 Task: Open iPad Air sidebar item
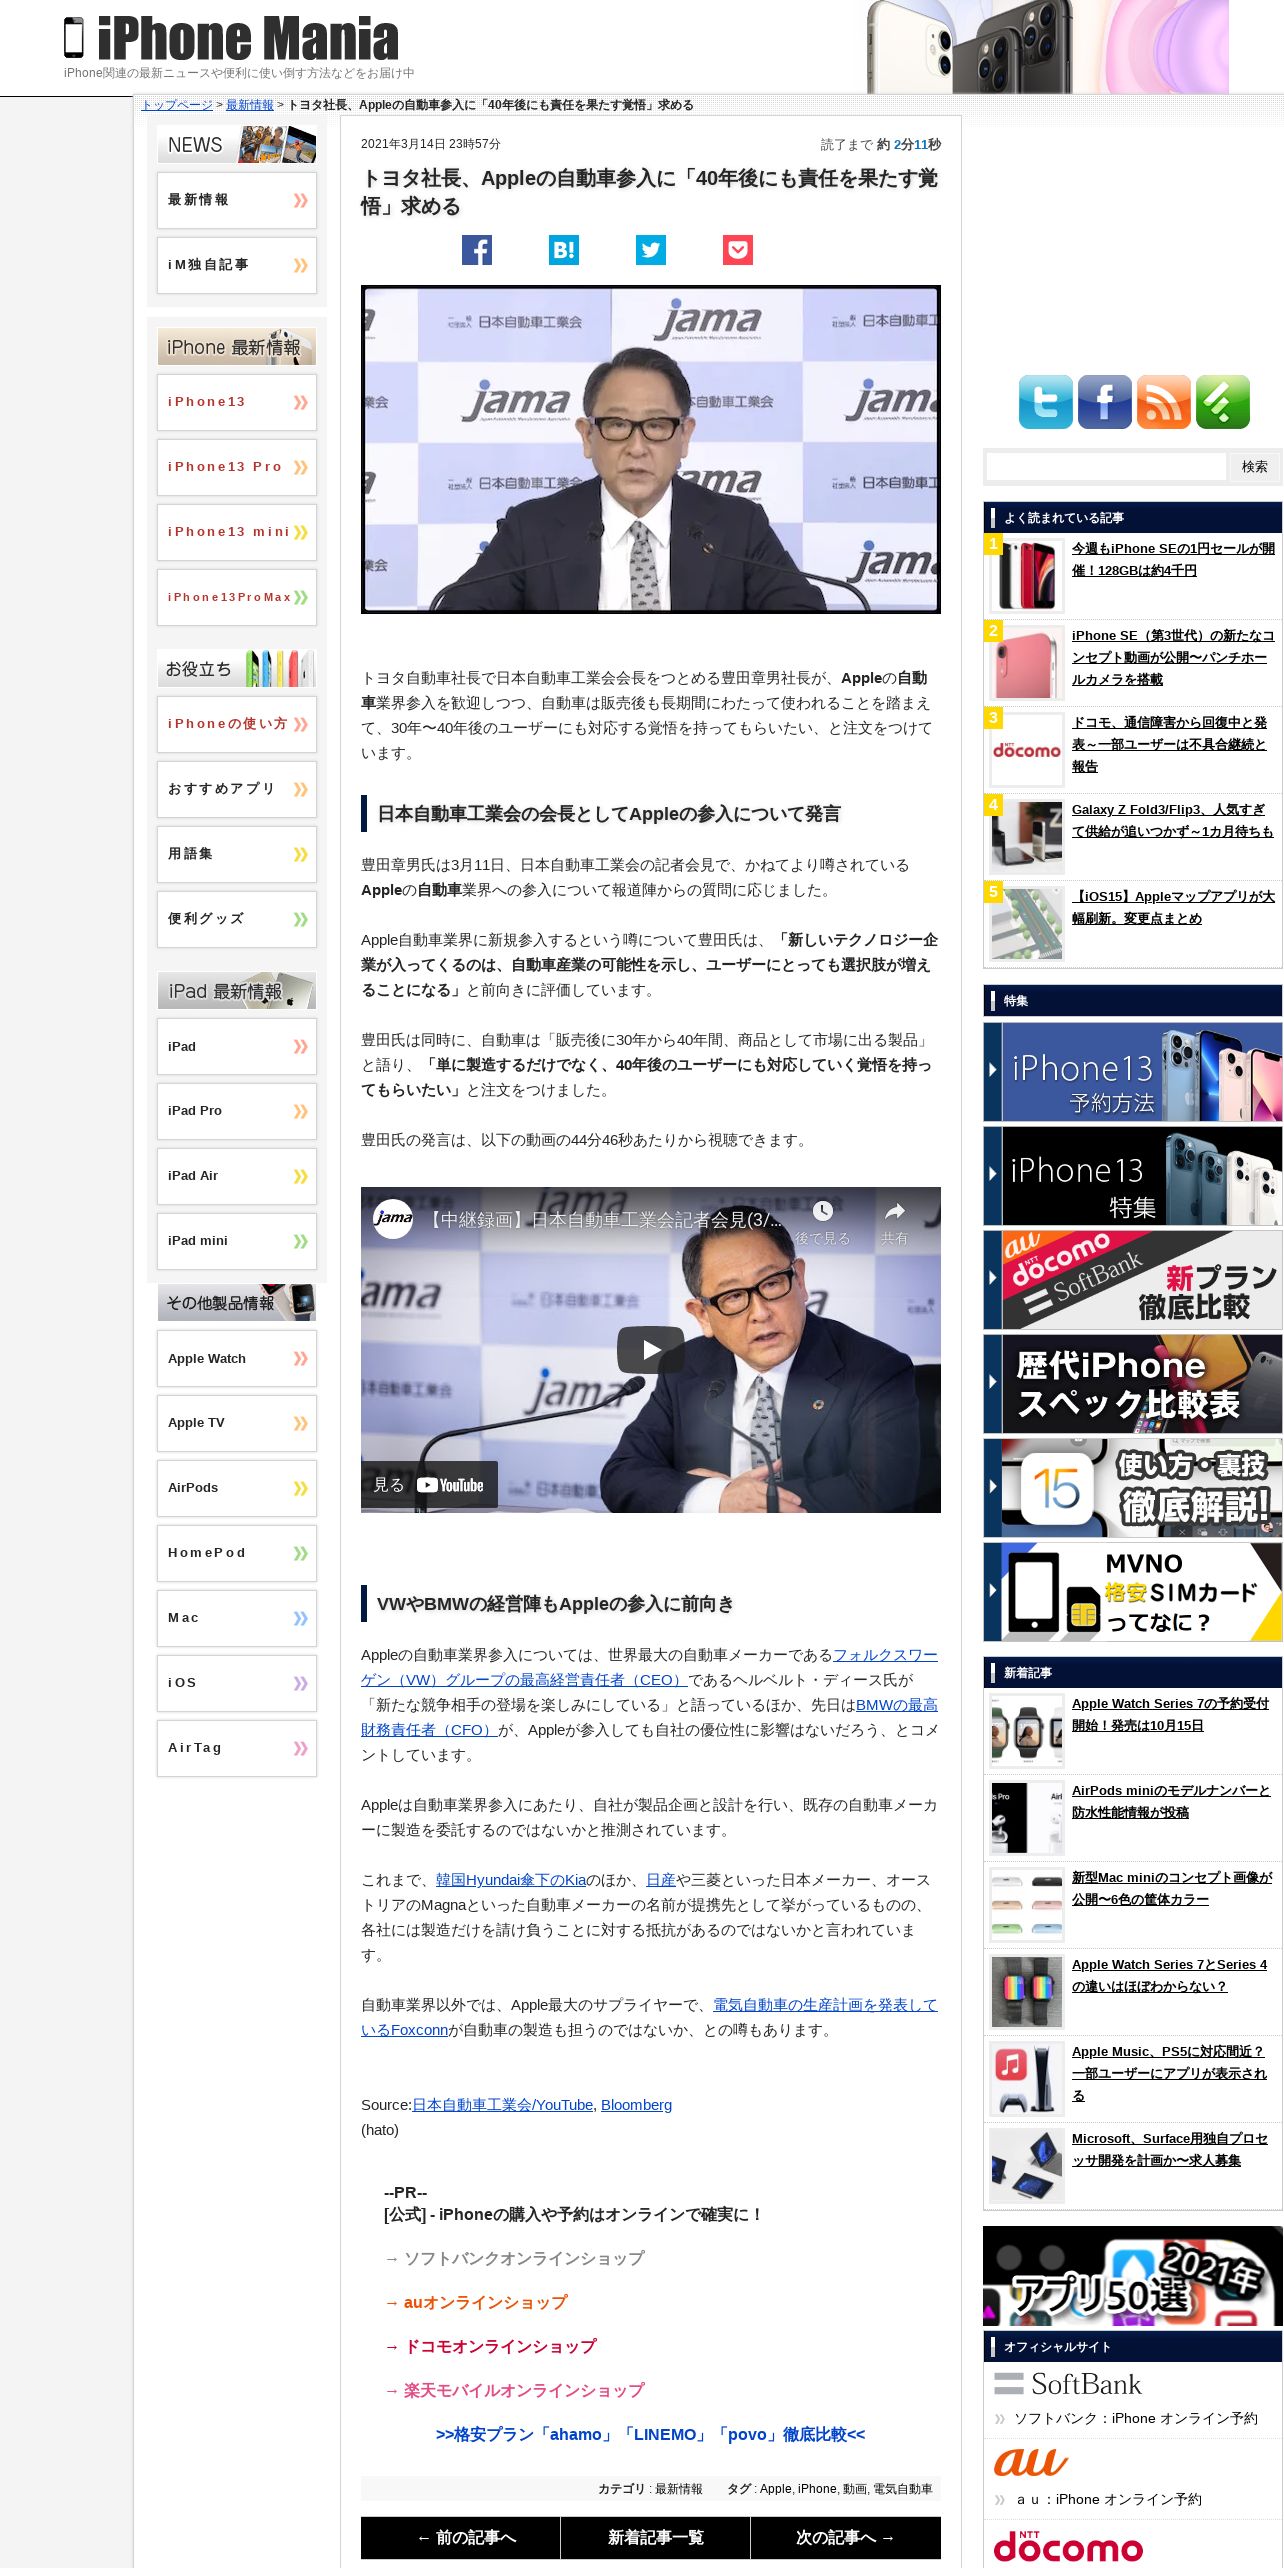237,1176
